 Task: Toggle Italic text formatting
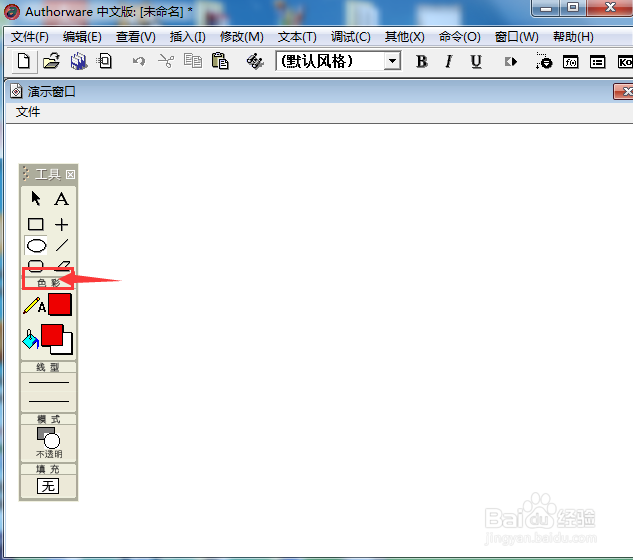(449, 62)
